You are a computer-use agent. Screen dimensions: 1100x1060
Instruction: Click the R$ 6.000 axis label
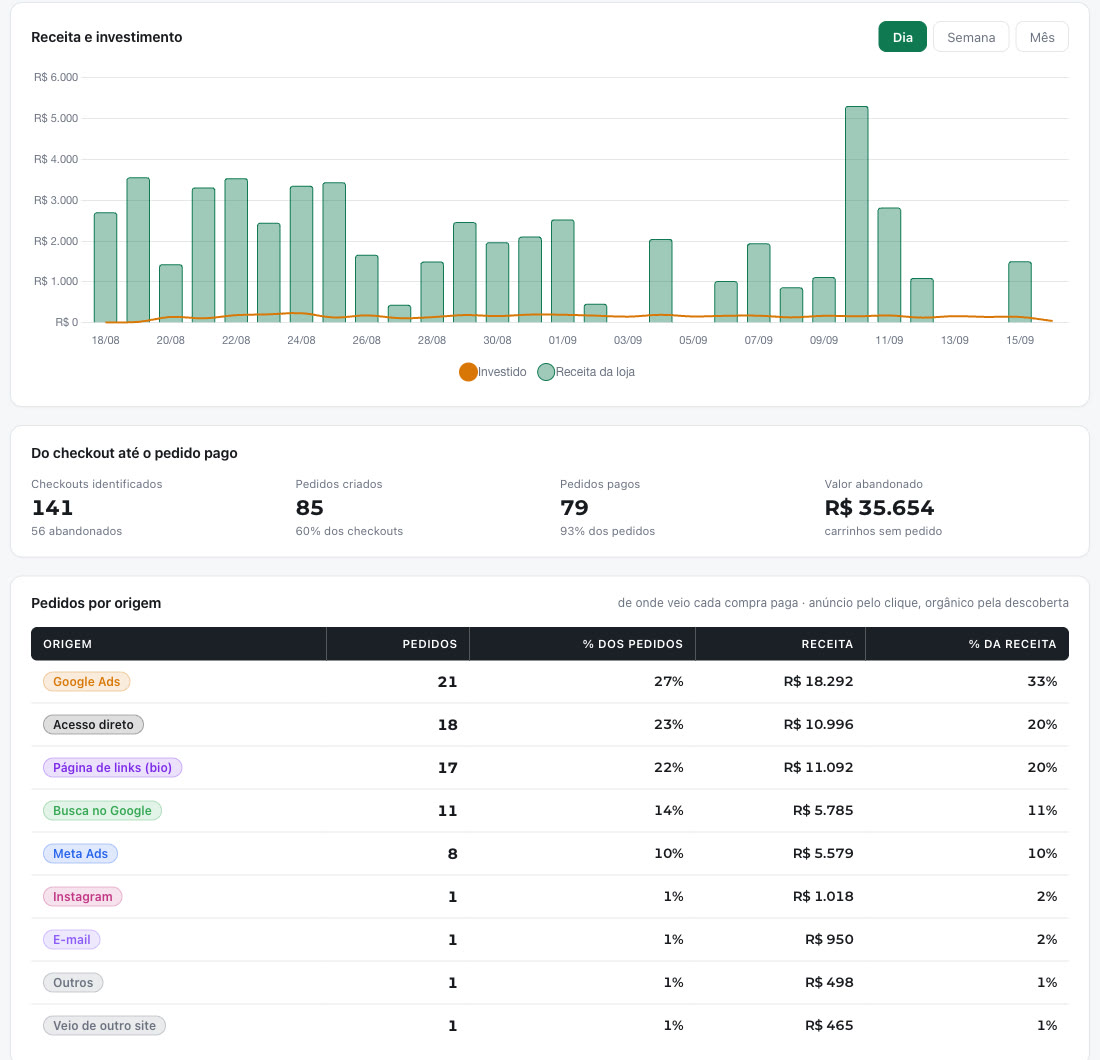[56, 77]
